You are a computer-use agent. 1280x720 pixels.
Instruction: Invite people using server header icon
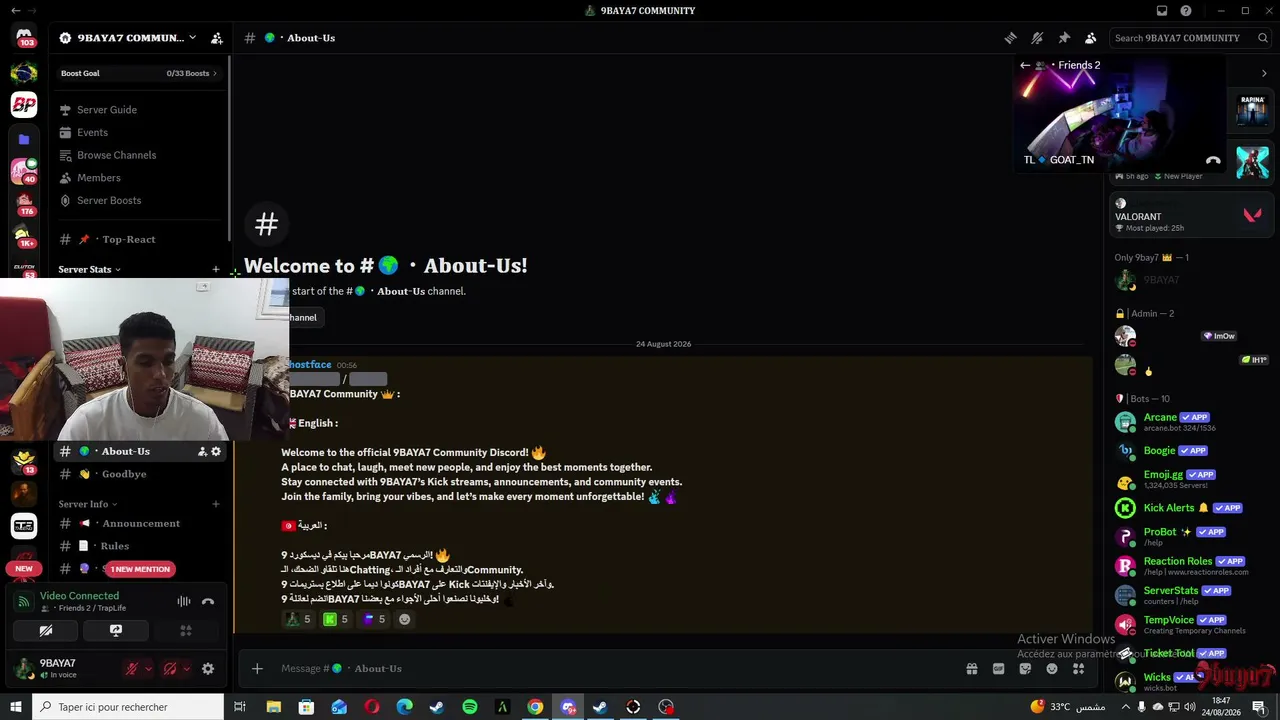(x=217, y=38)
